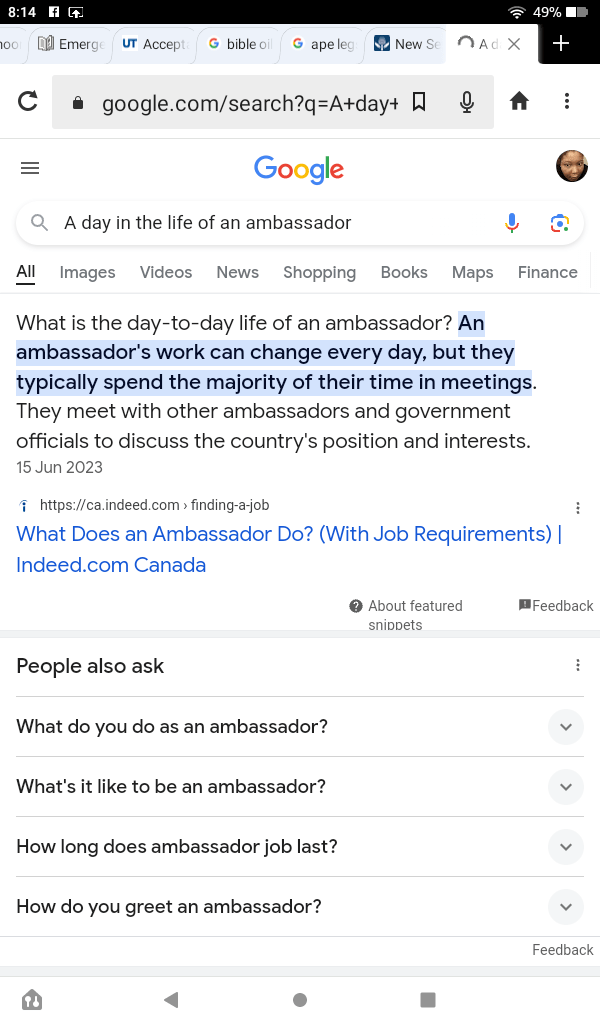
Task: Expand "How do you greet an ambassador?"
Action: pos(565,907)
